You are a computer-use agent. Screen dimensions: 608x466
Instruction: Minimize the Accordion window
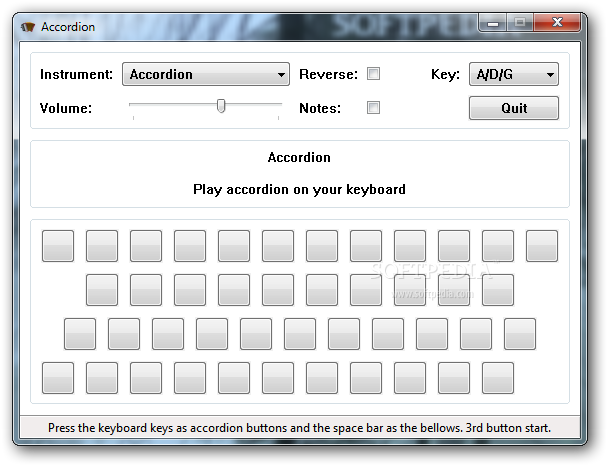pyautogui.click(x=493, y=22)
